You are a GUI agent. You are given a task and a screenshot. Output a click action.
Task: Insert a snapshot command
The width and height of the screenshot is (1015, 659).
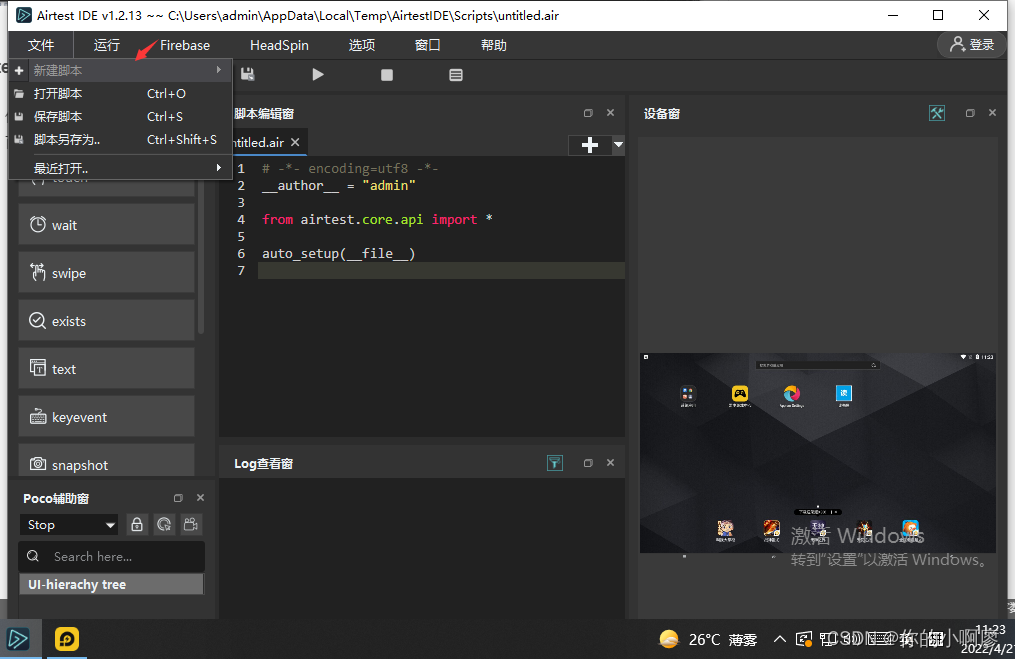point(106,461)
